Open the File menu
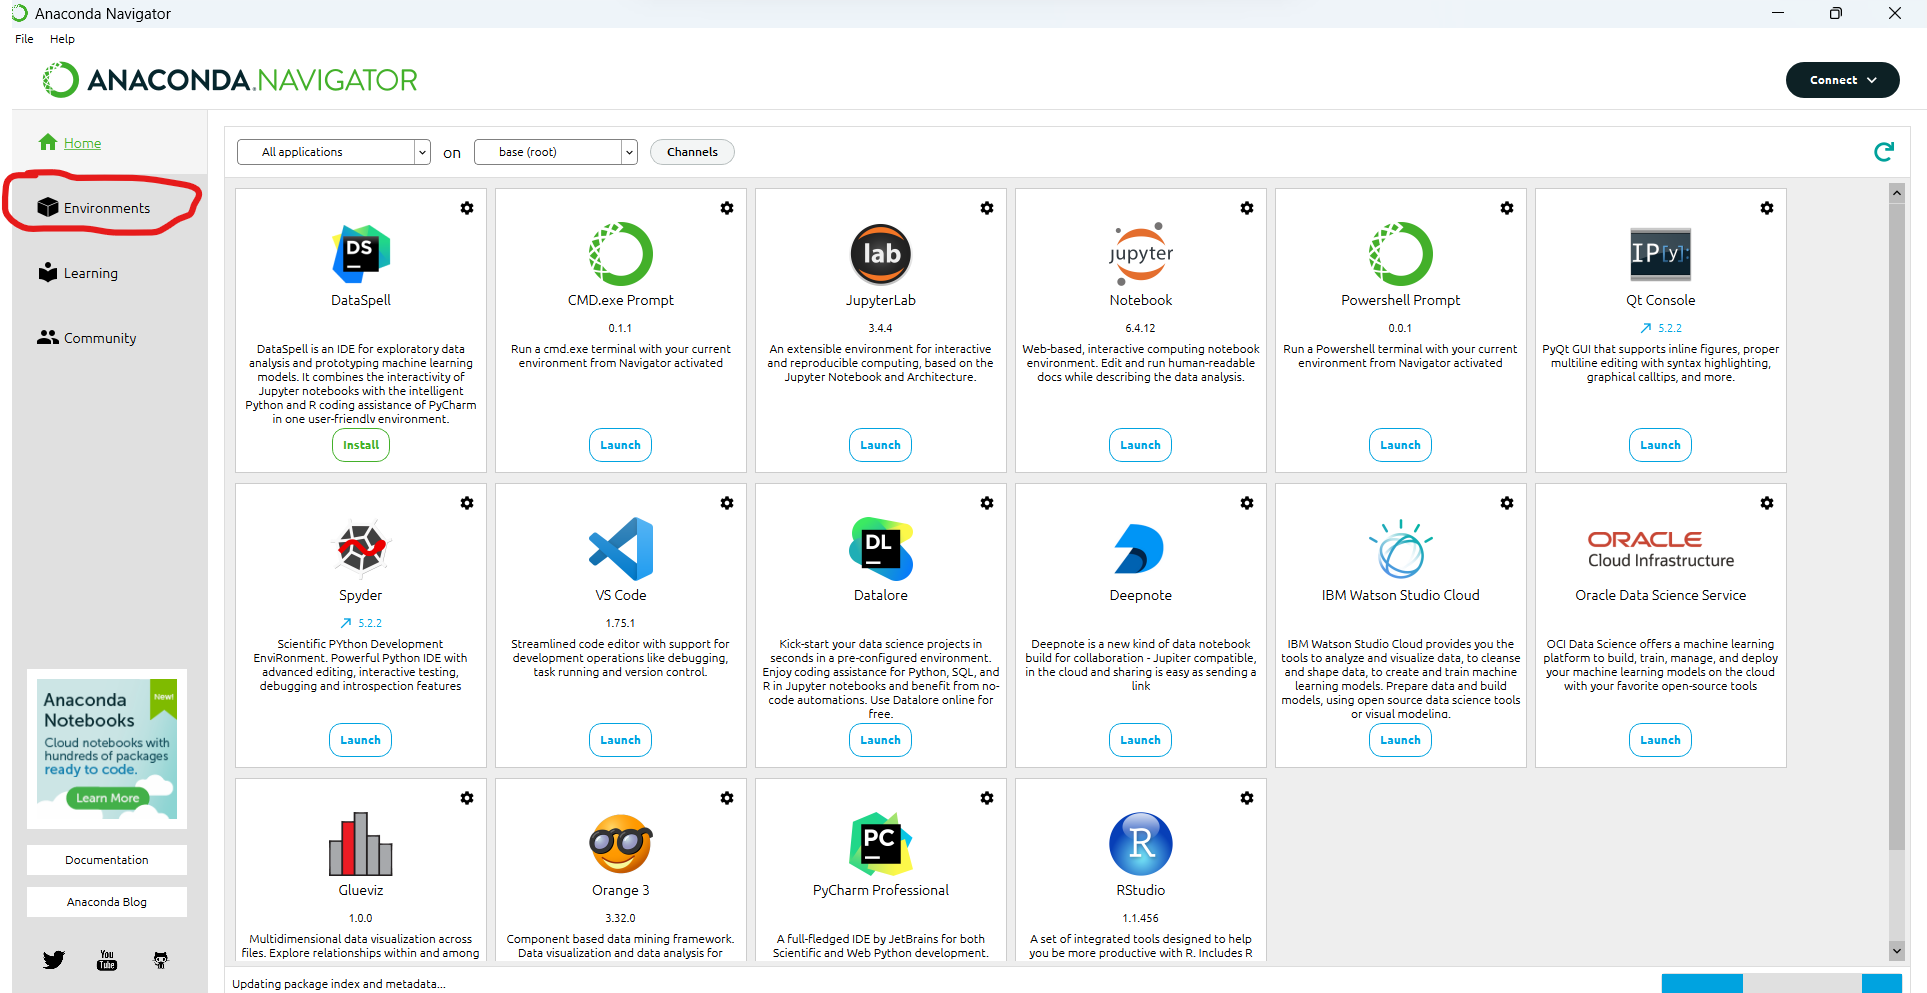Viewport: 1927px width, 993px height. point(24,39)
